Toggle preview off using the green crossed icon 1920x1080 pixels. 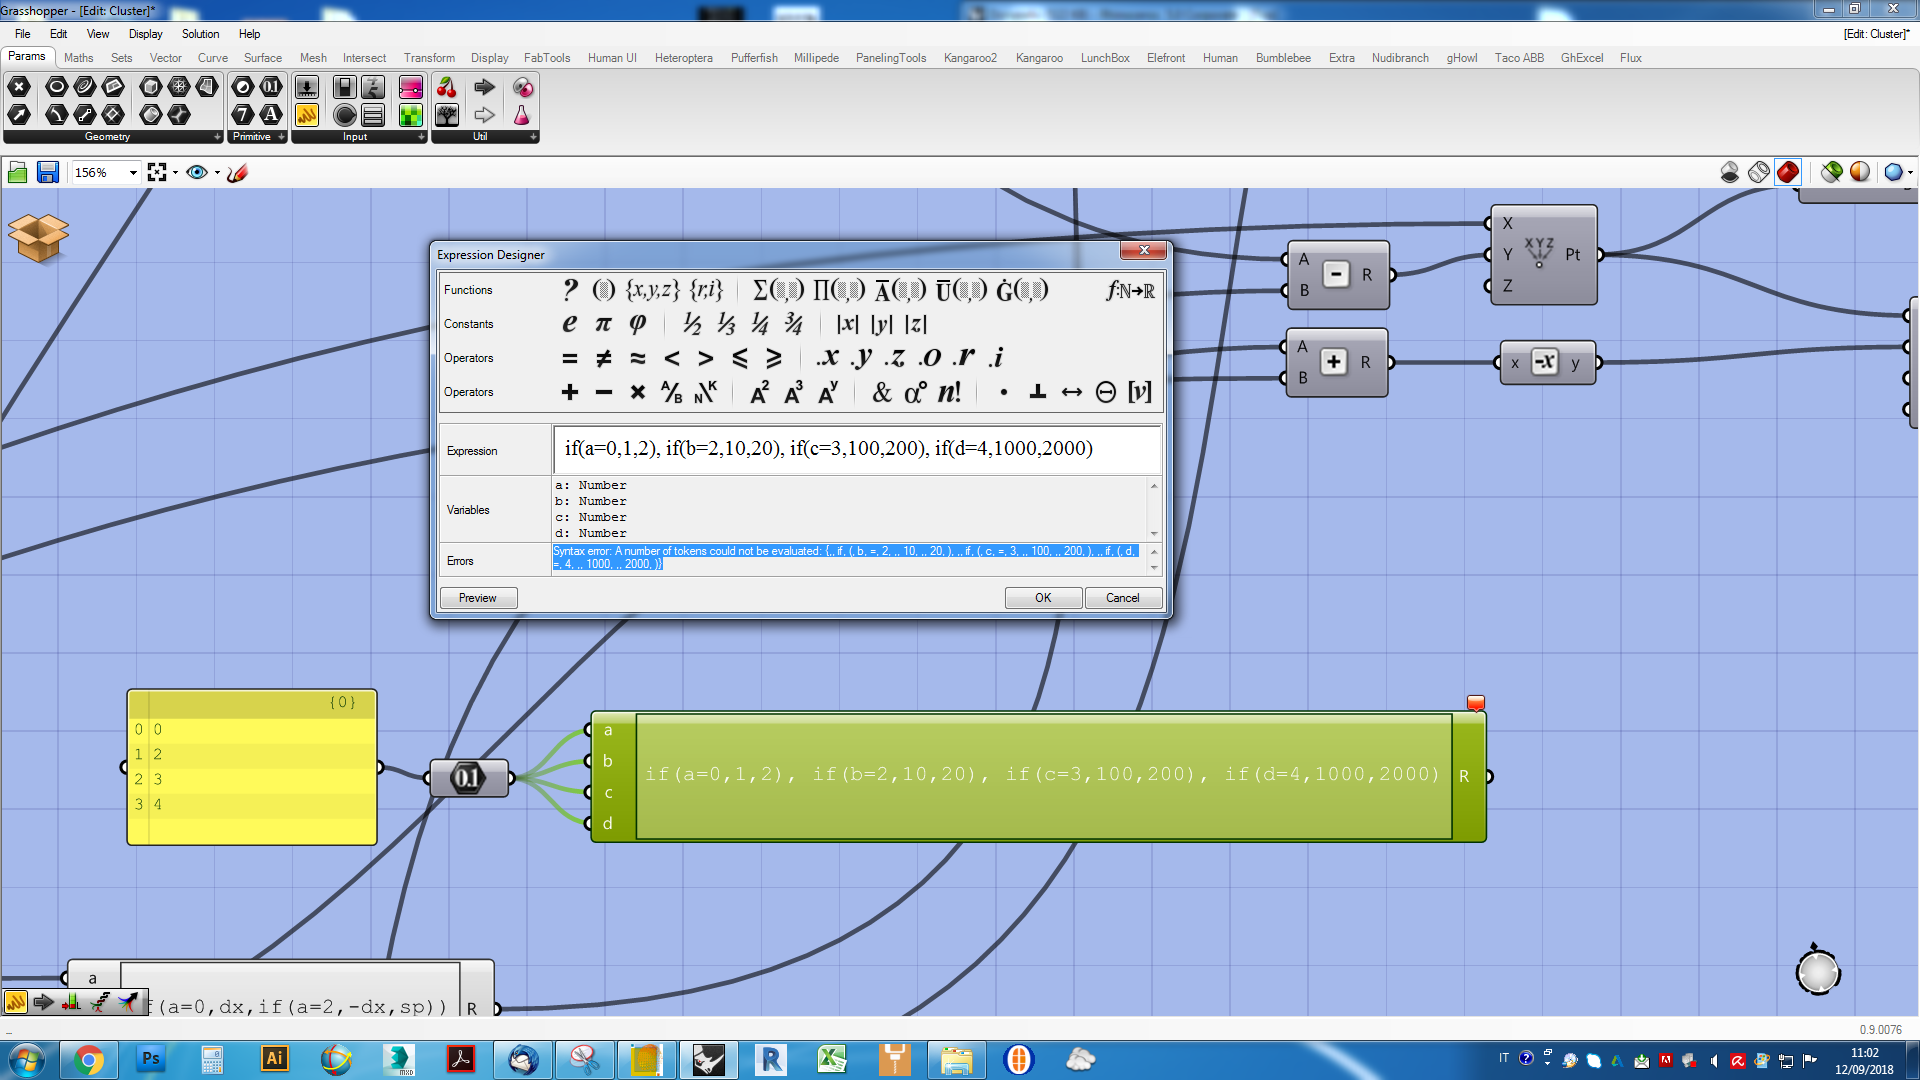tap(1832, 172)
